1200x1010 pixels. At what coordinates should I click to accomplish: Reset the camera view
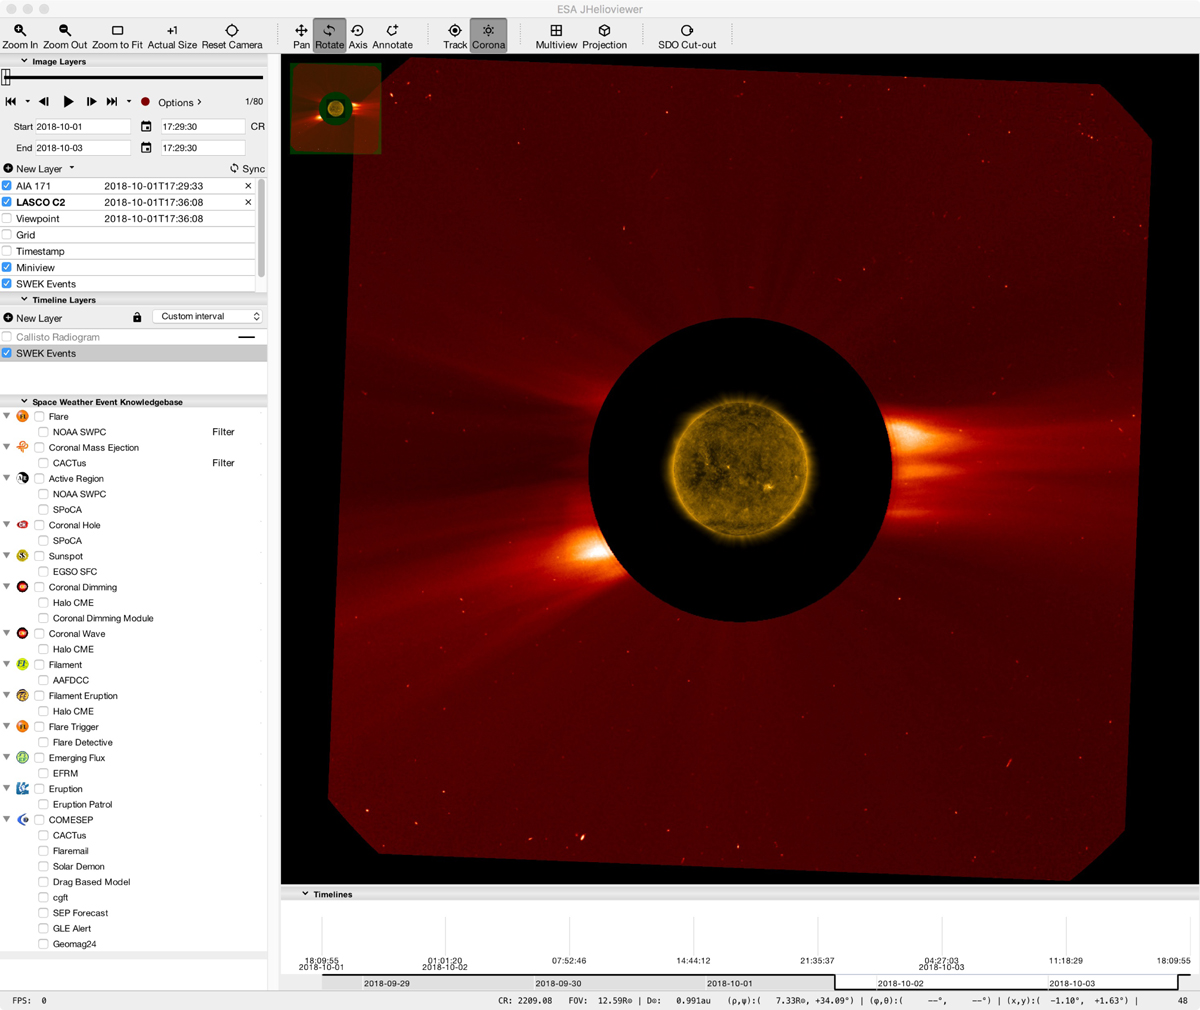(231, 36)
